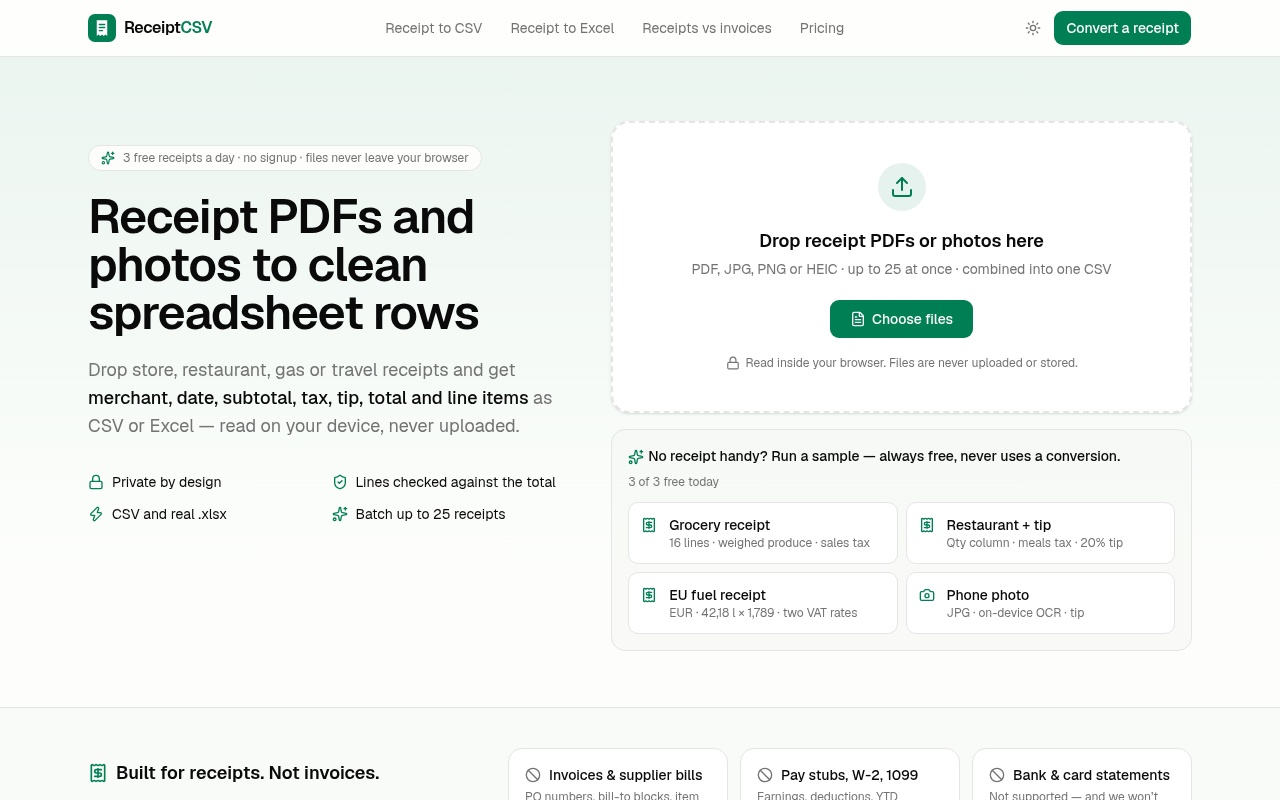The image size is (1280, 800).
Task: Run the EU fuel receipt sample
Action: click(763, 603)
